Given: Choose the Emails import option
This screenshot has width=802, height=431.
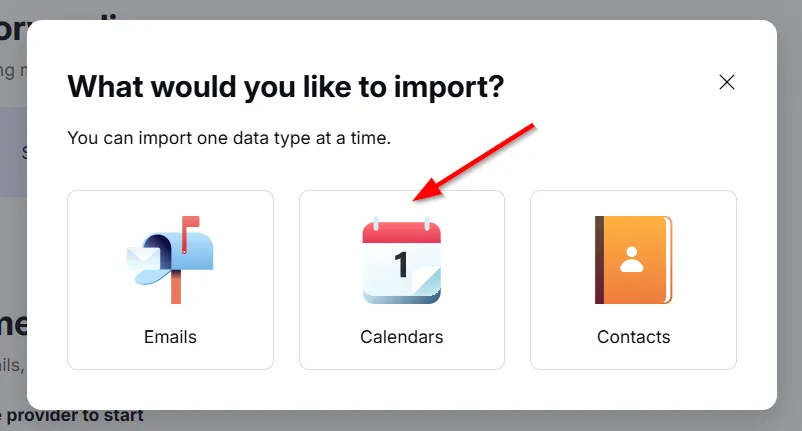Looking at the screenshot, I should tap(170, 280).
